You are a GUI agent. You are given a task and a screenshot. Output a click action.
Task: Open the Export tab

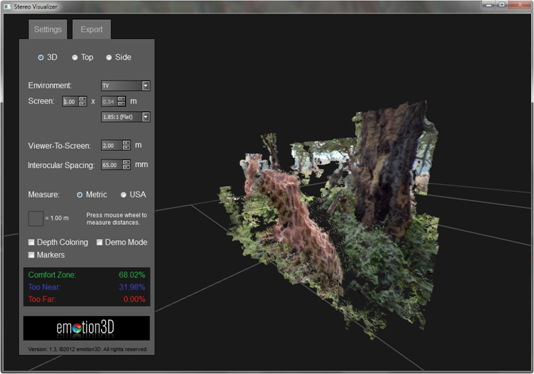click(x=92, y=29)
